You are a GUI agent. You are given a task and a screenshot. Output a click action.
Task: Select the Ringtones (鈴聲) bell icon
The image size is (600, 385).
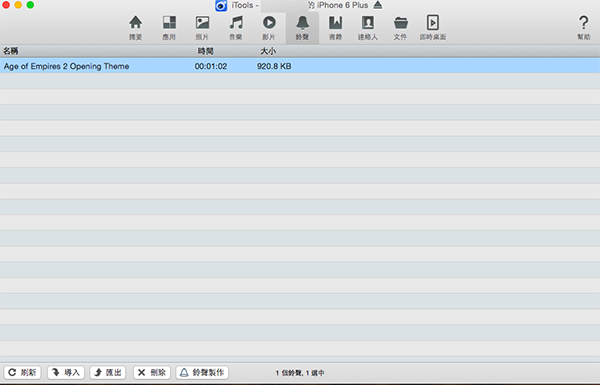pyautogui.click(x=302, y=28)
